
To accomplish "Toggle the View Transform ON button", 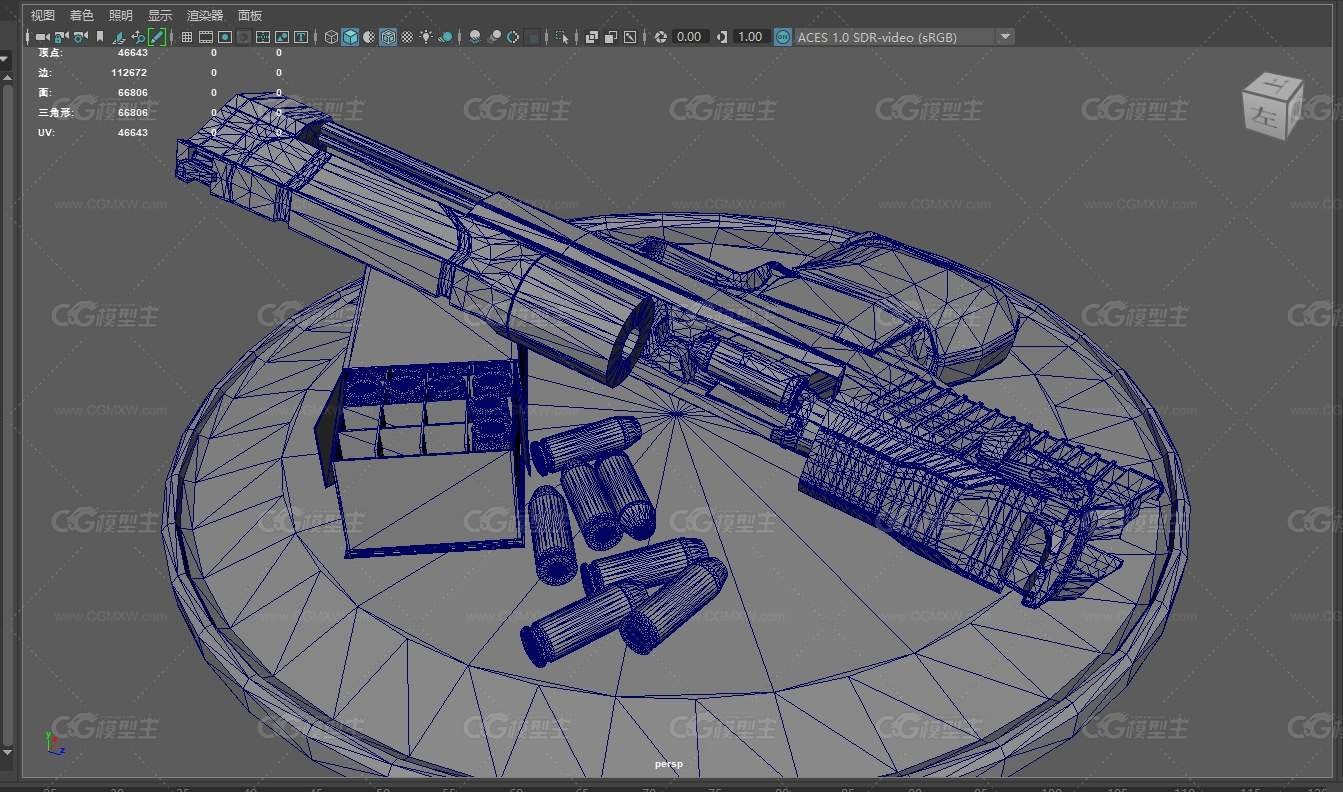I will pyautogui.click(x=783, y=37).
